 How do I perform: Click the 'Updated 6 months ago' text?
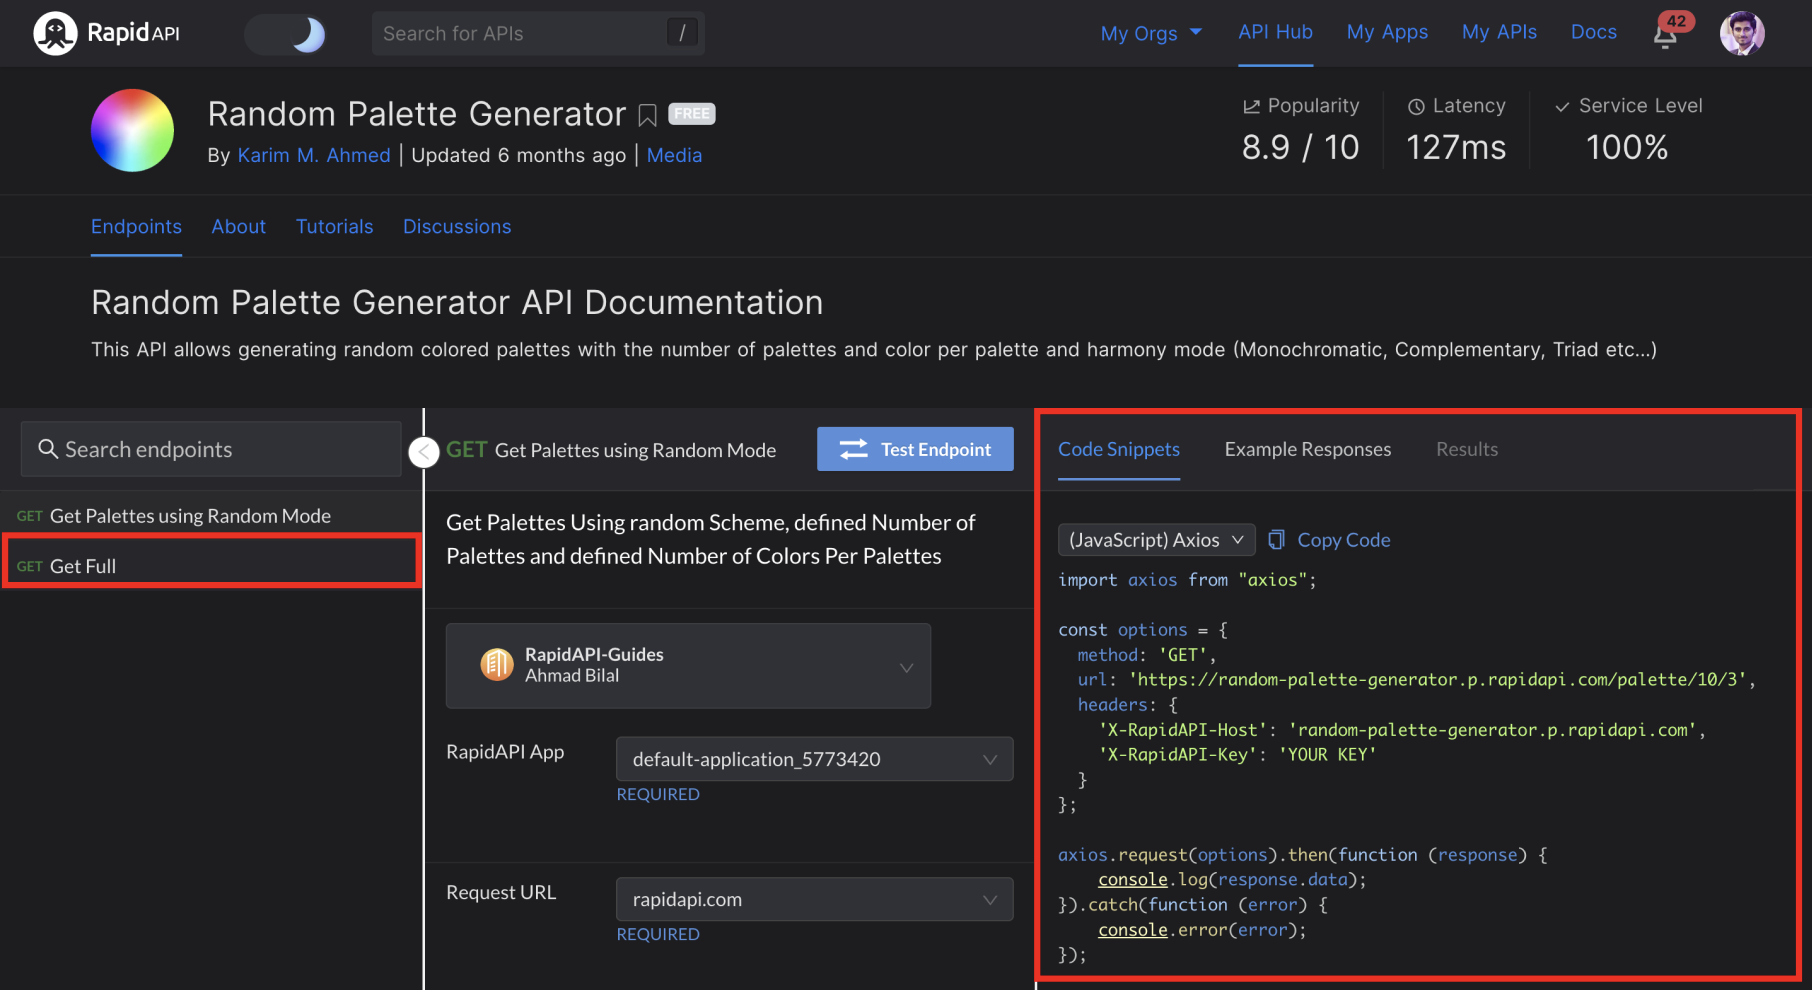point(518,155)
